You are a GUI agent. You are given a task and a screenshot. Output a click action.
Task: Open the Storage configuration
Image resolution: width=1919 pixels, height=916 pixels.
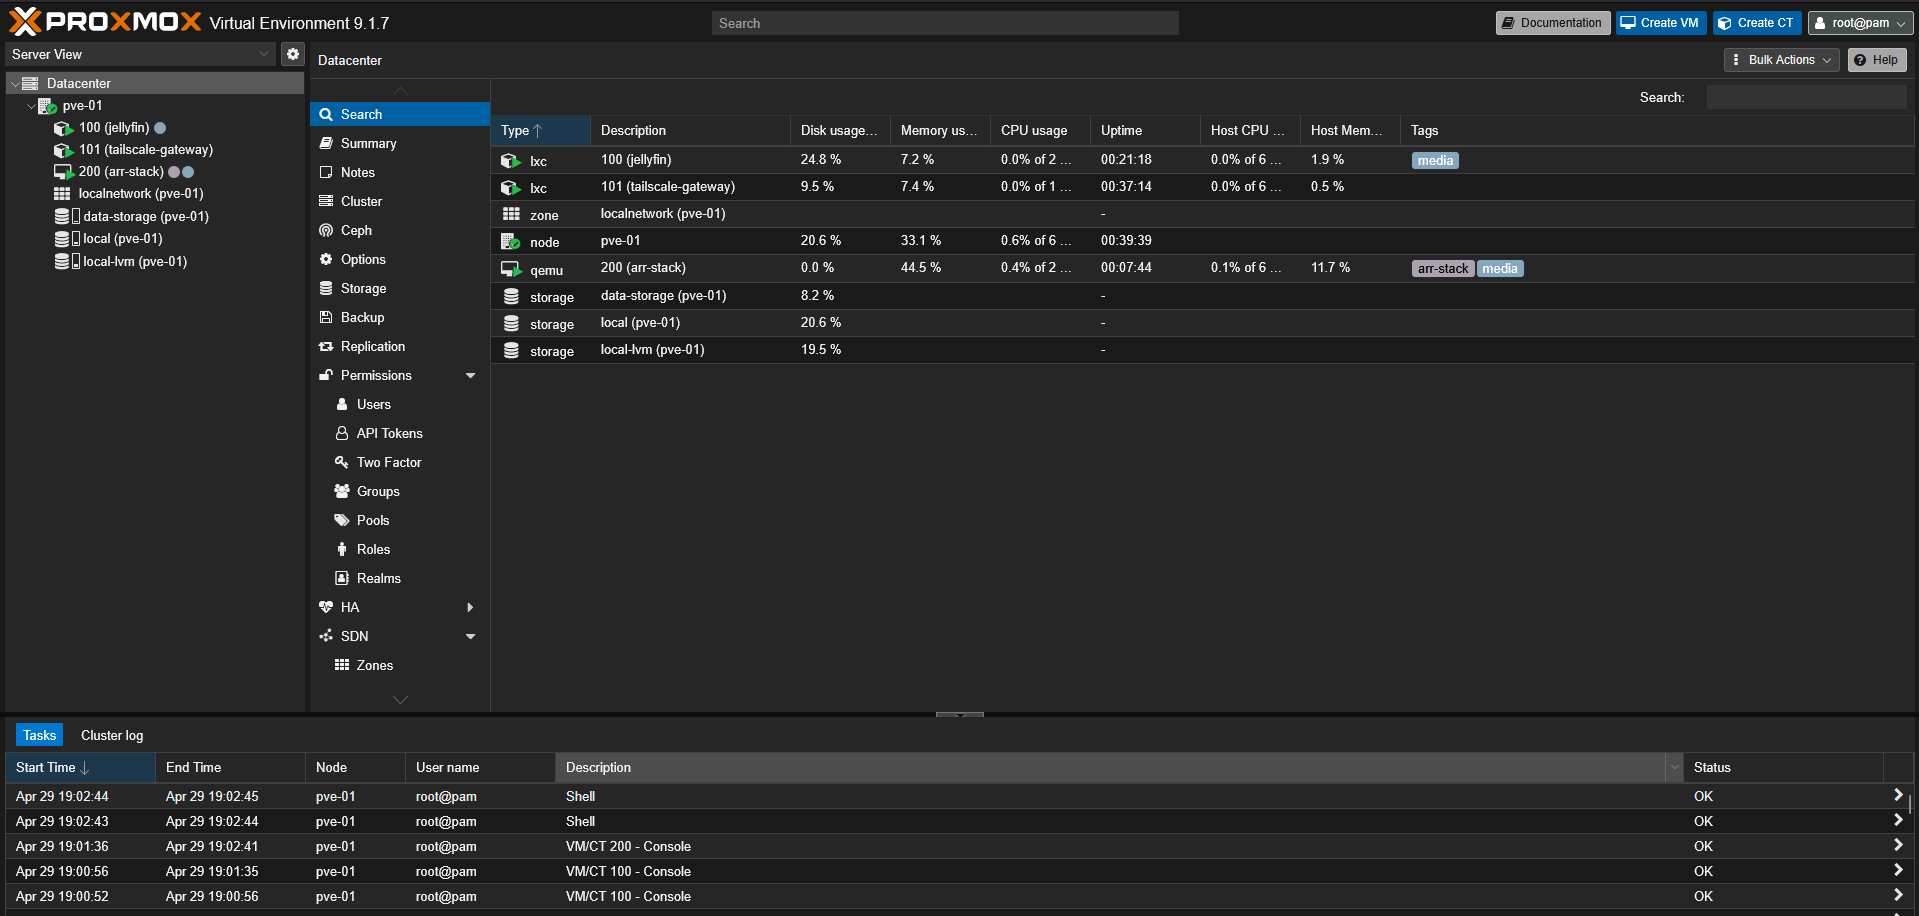(400, 288)
